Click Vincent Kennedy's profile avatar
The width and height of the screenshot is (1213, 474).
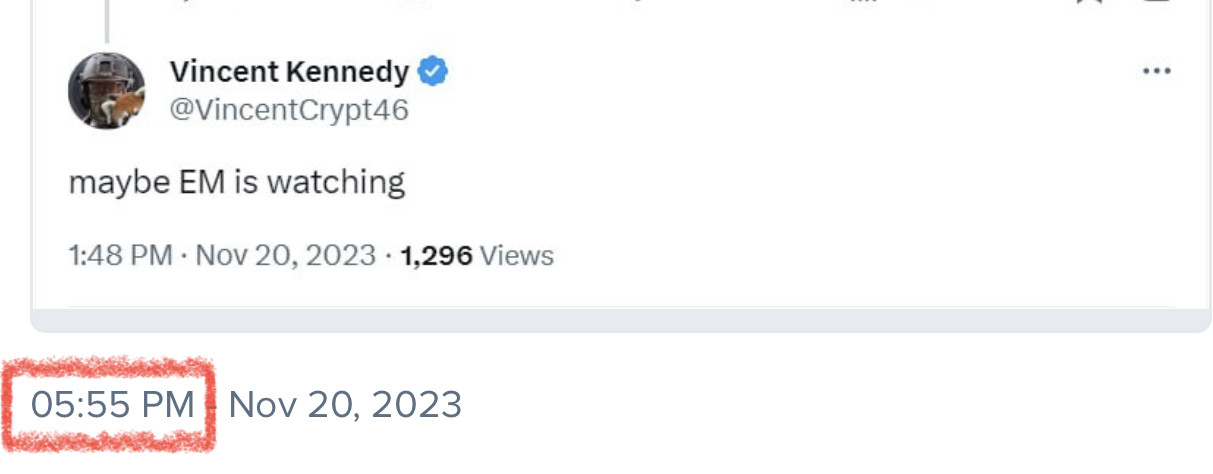pos(107,90)
